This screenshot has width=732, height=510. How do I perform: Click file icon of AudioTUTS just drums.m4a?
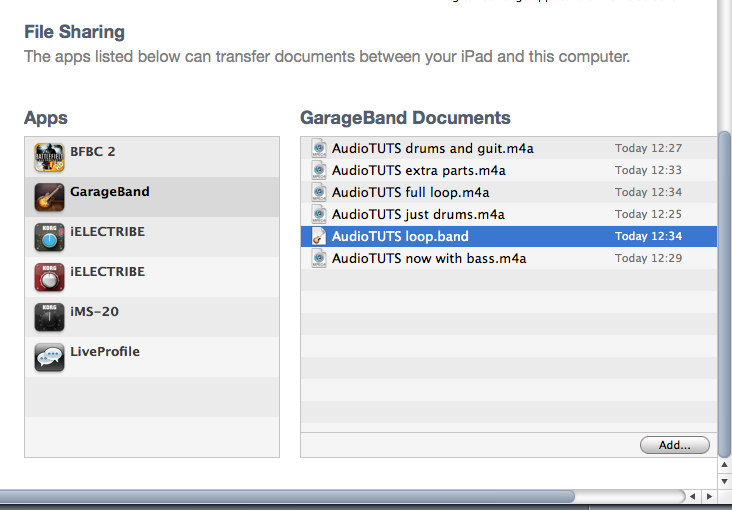coord(319,214)
